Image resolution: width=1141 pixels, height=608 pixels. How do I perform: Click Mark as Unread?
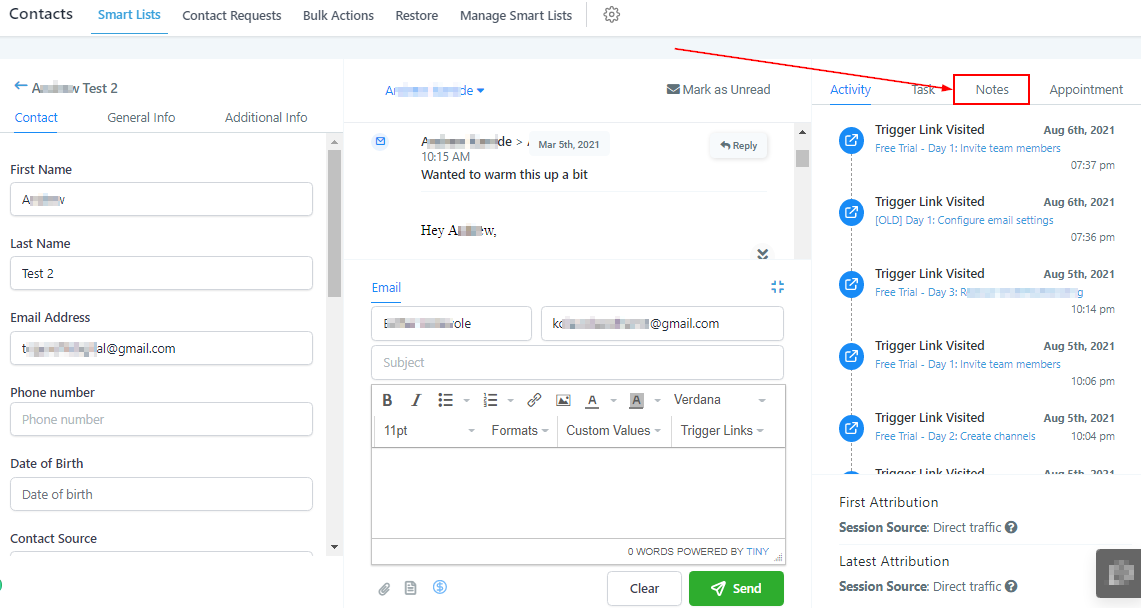coord(718,90)
